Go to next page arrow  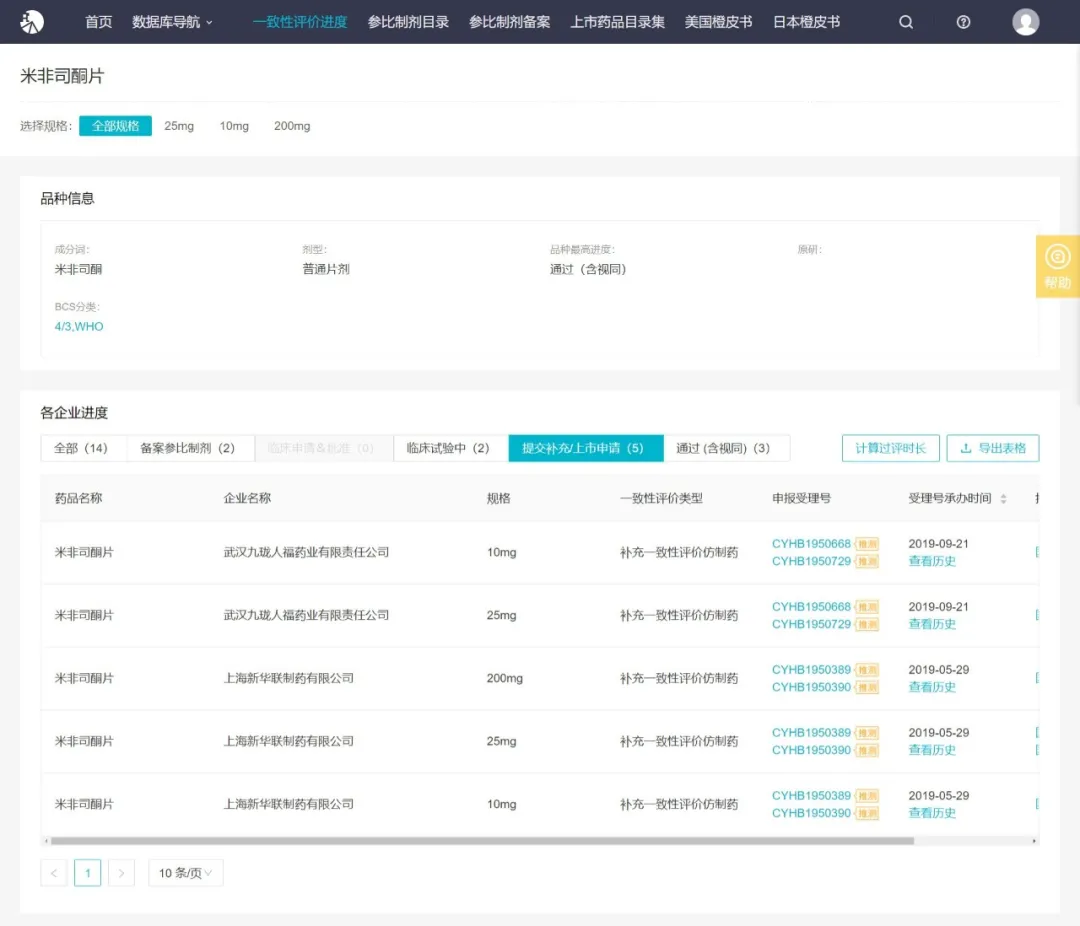(x=121, y=873)
